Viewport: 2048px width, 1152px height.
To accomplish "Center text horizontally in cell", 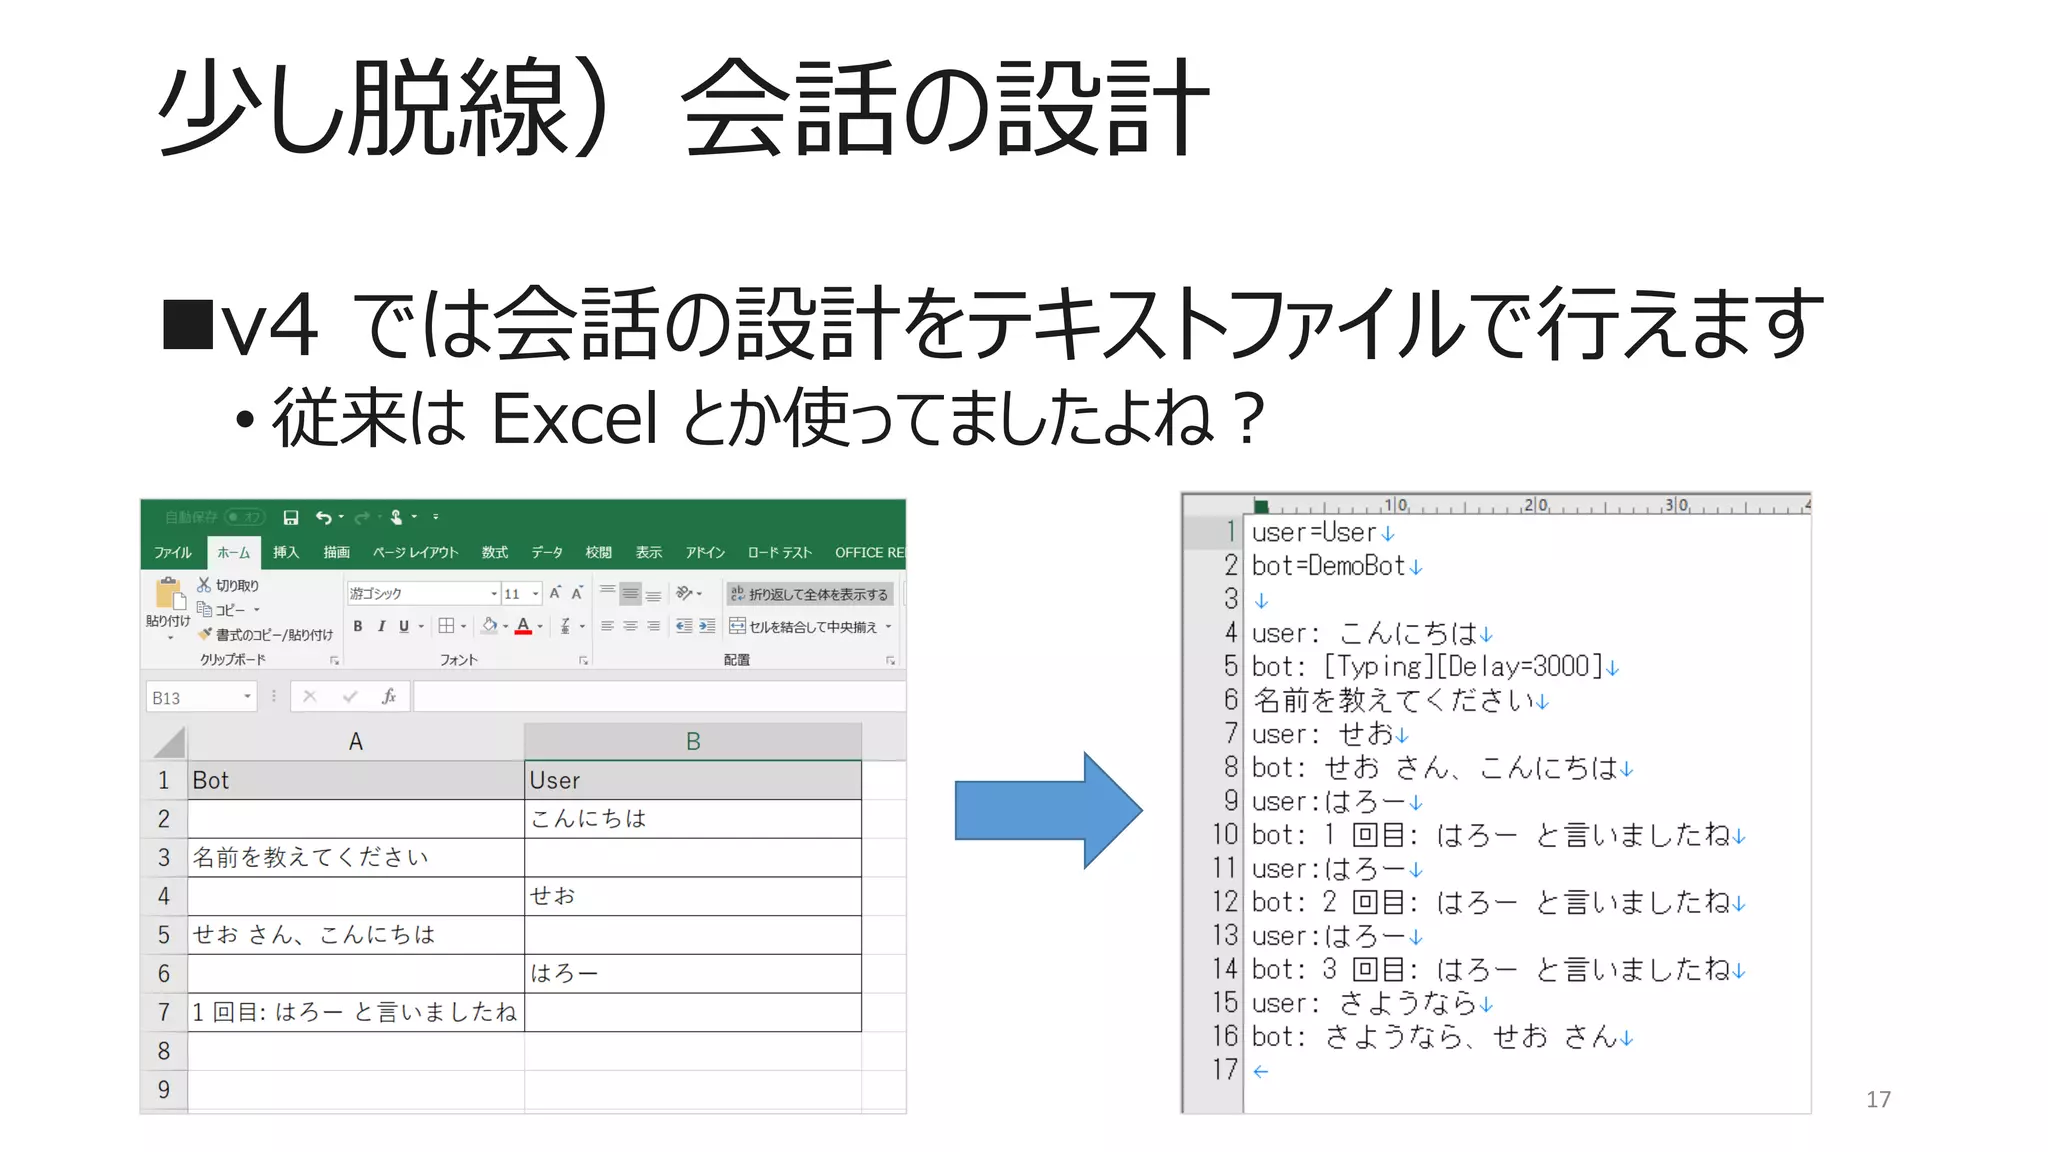I will click(x=630, y=626).
